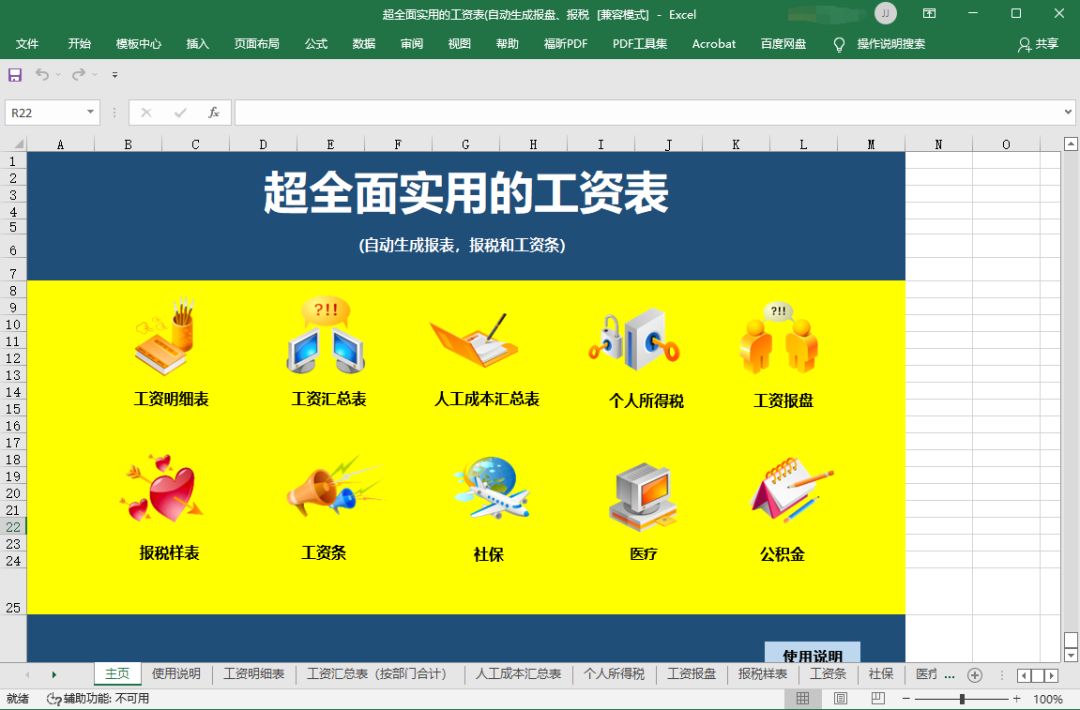Click the 共享 button at top right

click(1040, 43)
